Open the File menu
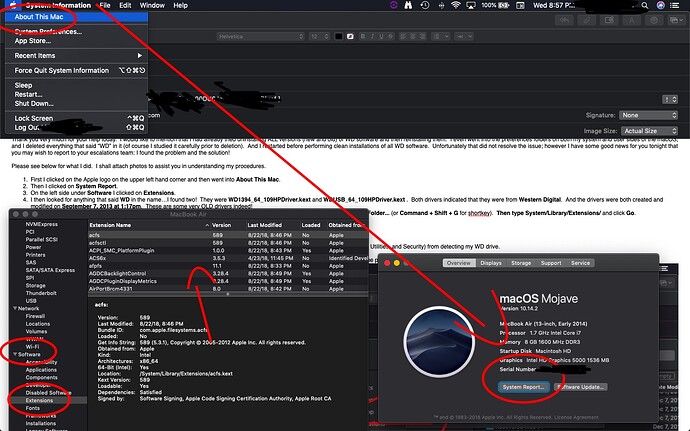Screen dimensions: 690x431 [105, 5]
